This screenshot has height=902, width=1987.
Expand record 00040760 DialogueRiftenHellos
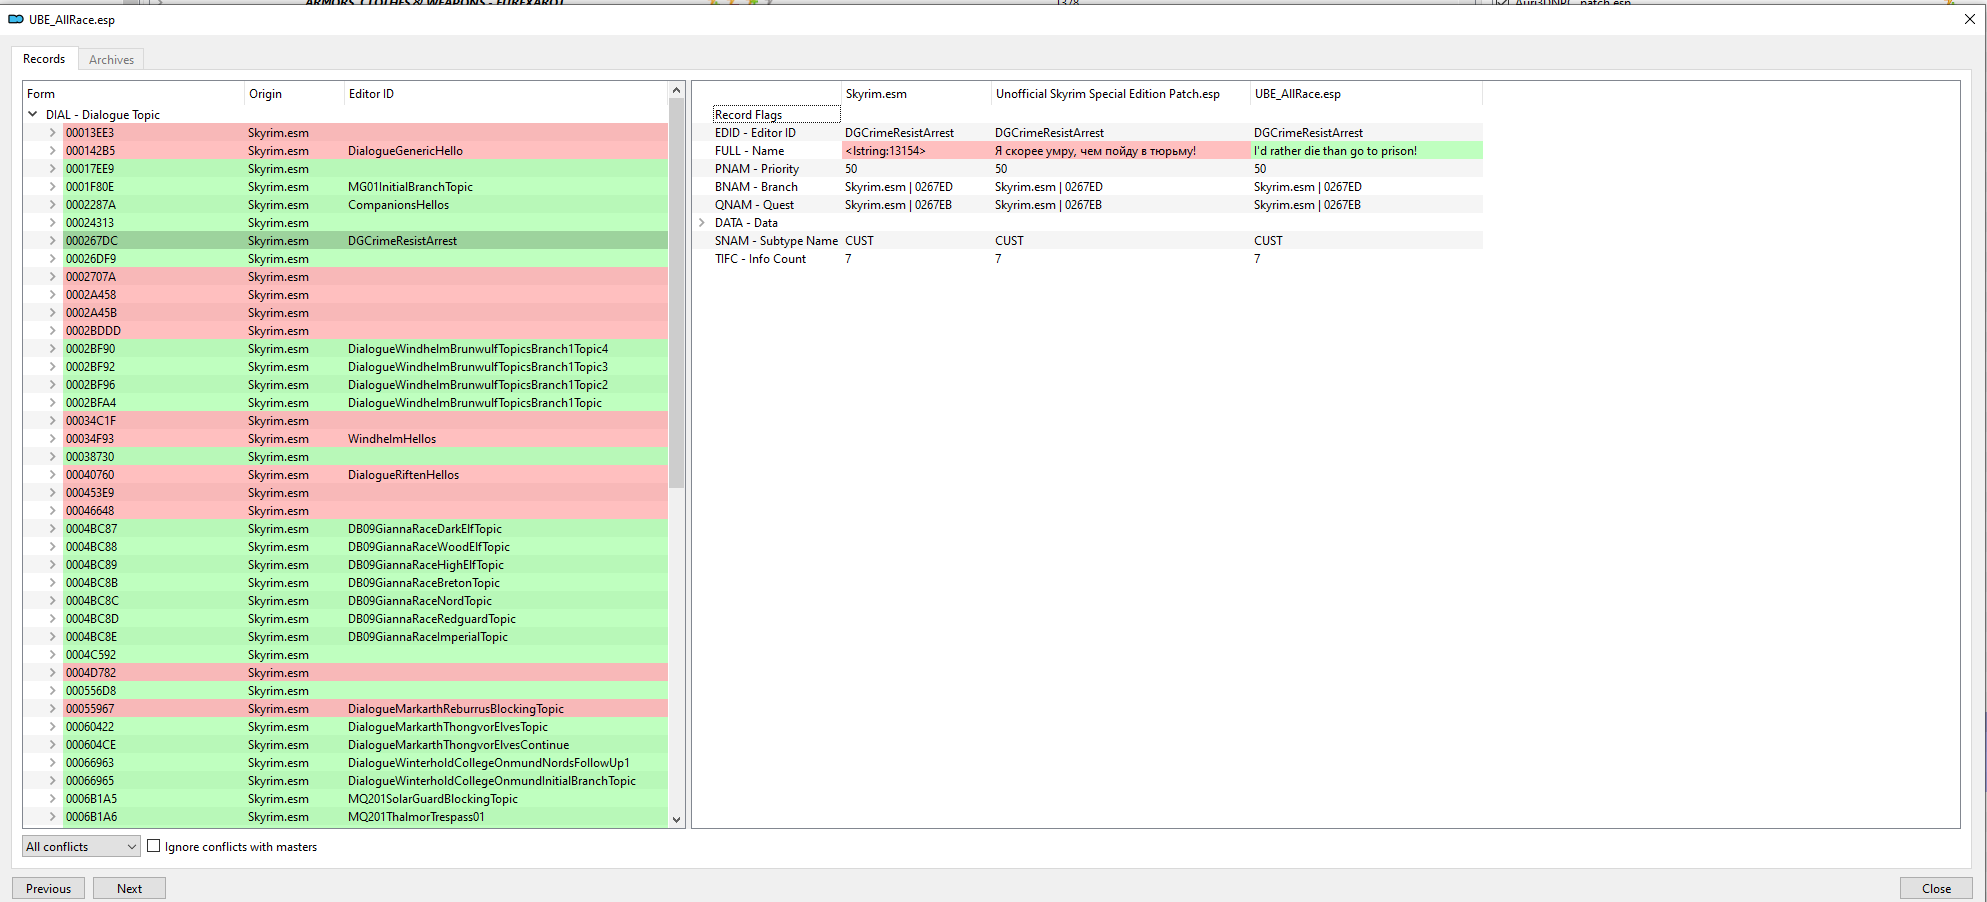pos(53,475)
